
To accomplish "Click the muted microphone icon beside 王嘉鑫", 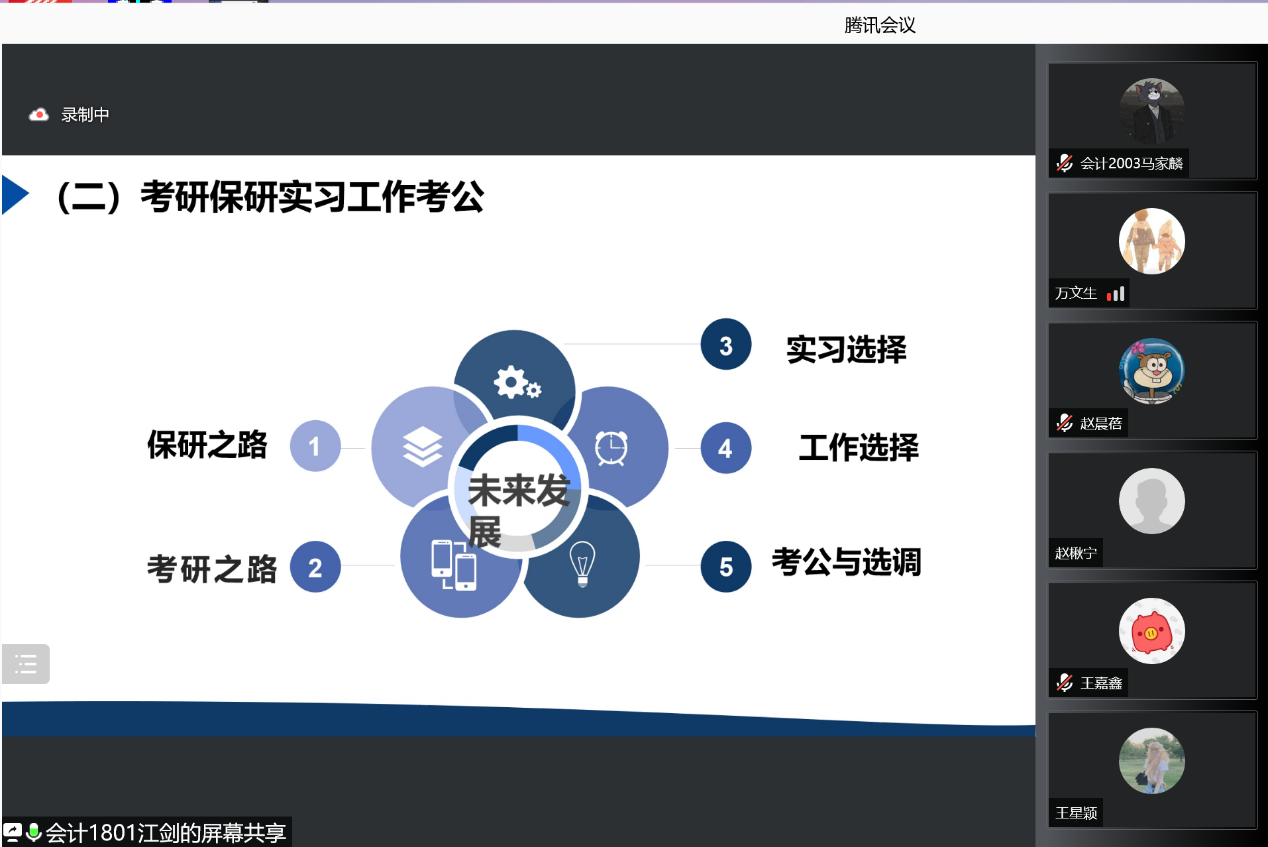I will (x=1065, y=683).
